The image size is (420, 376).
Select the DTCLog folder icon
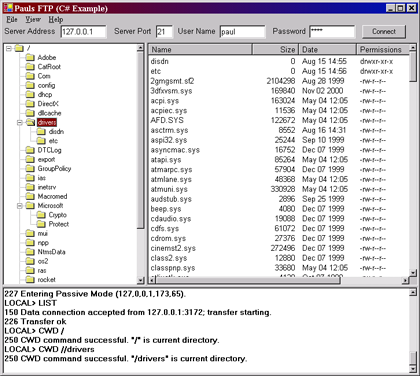tap(30, 150)
